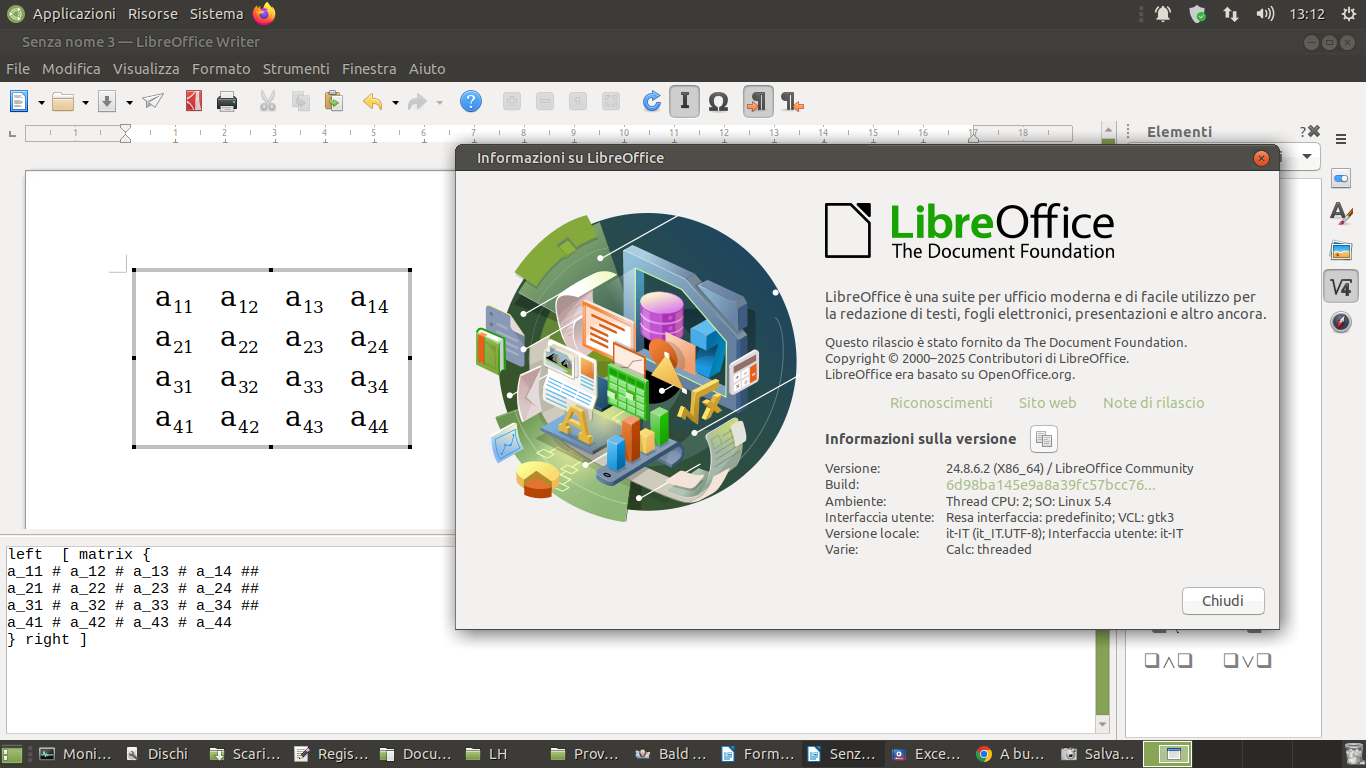Switch to the Excel taskbar window
The image size is (1366, 768).
pos(926,754)
